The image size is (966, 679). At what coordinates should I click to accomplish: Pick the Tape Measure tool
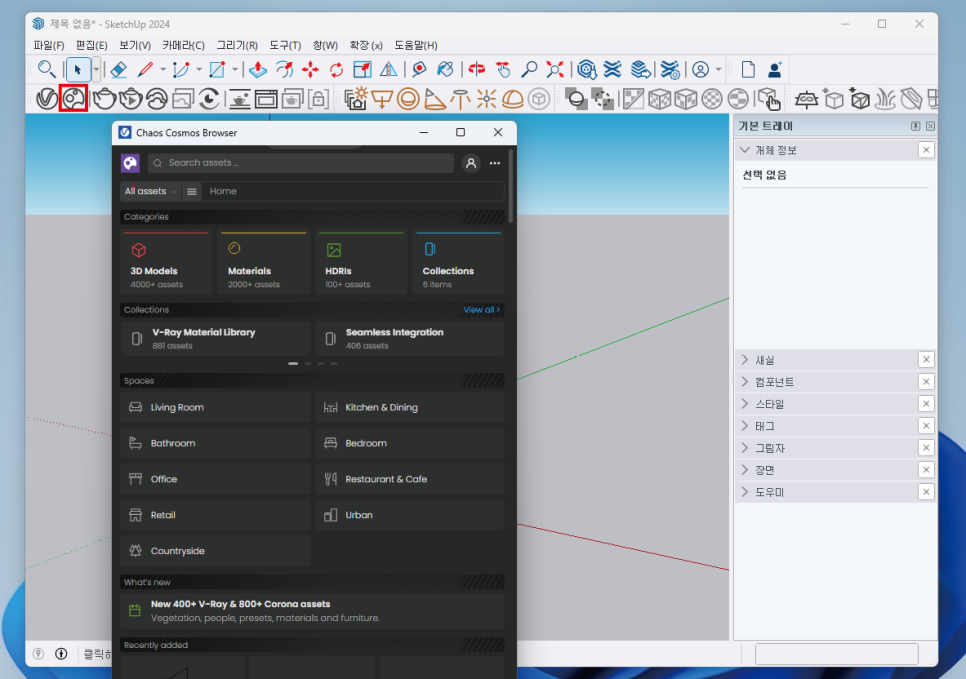419,70
